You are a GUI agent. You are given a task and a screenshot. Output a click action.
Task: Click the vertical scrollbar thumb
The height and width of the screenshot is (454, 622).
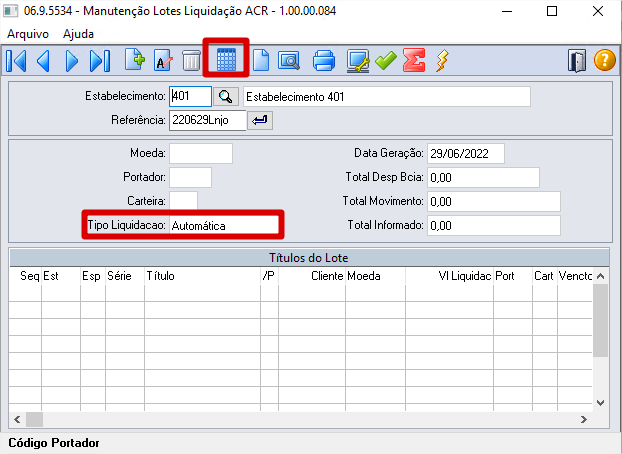[601, 321]
